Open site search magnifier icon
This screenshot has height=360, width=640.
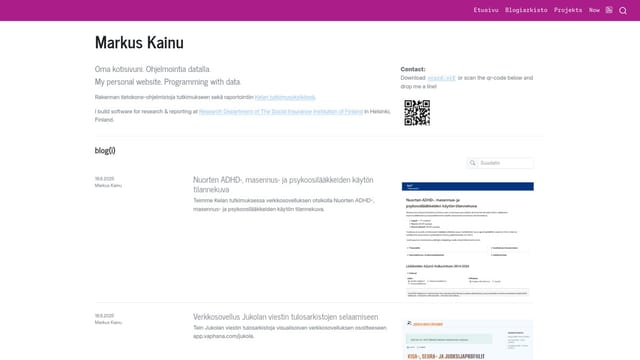pos(623,11)
